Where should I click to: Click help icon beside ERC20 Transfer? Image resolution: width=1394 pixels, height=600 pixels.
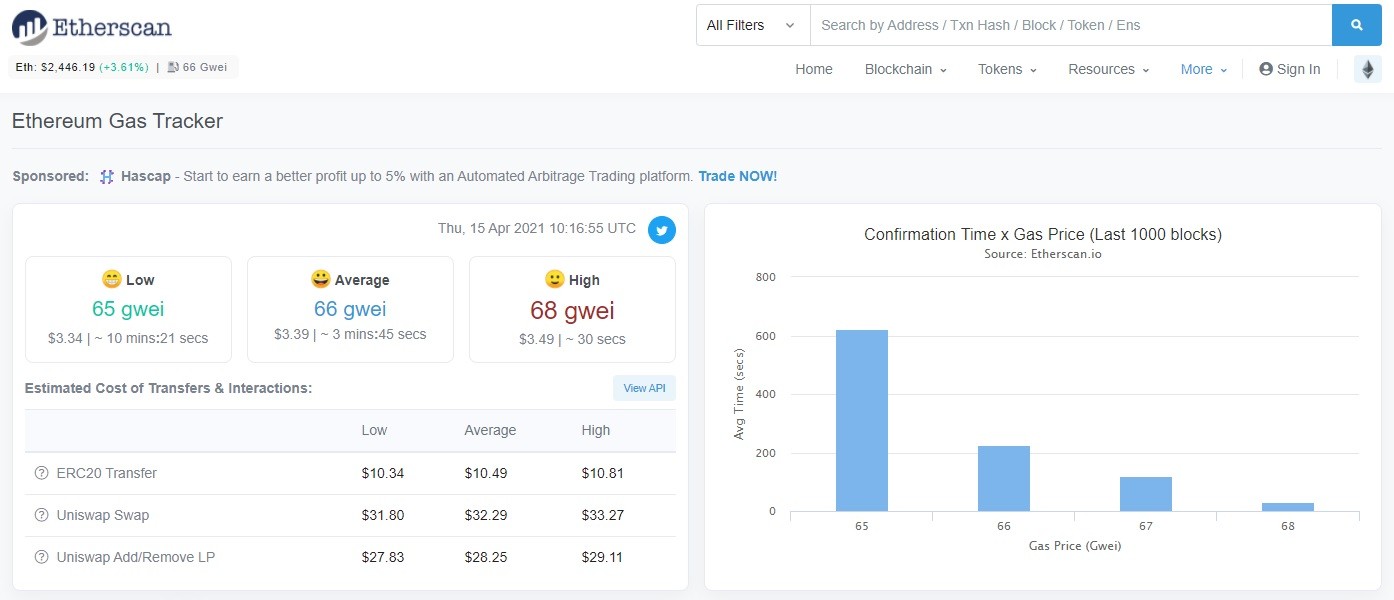41,473
